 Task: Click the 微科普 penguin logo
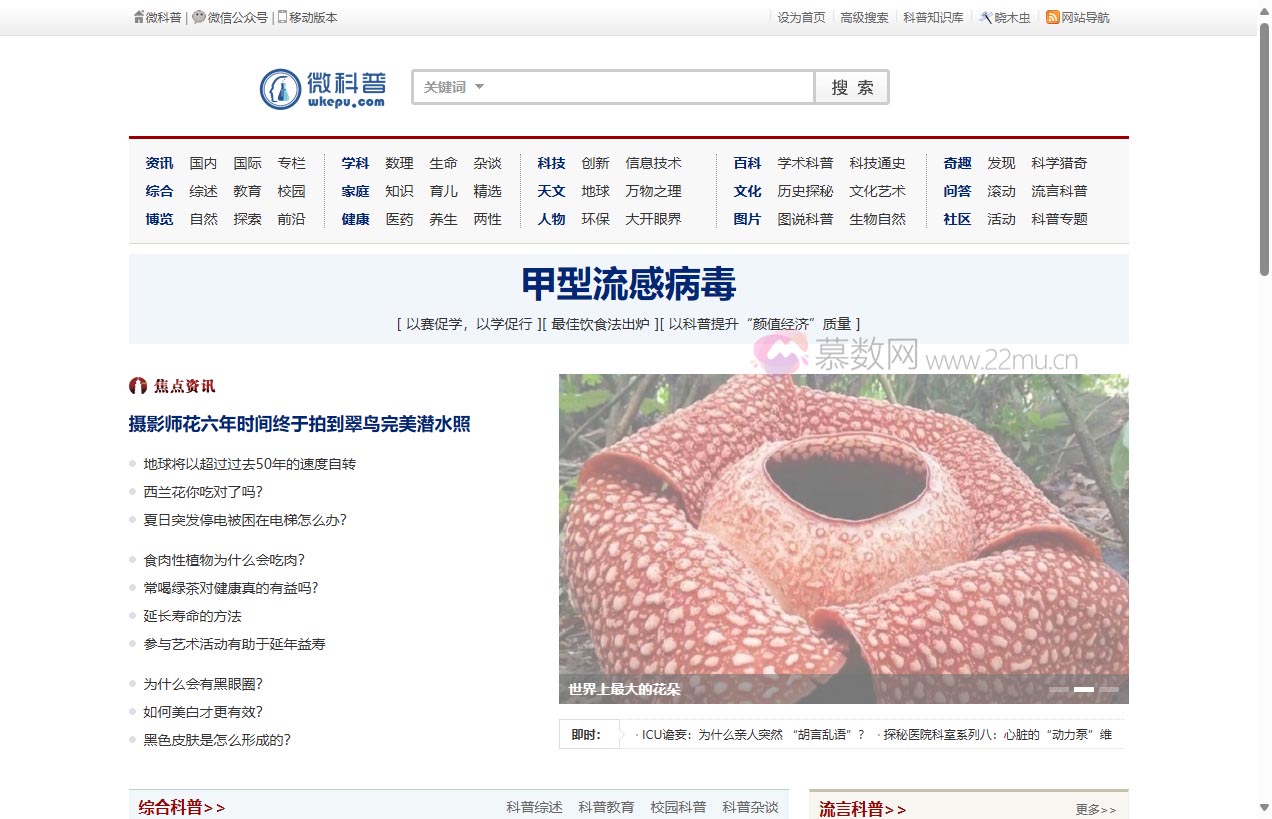[280, 88]
